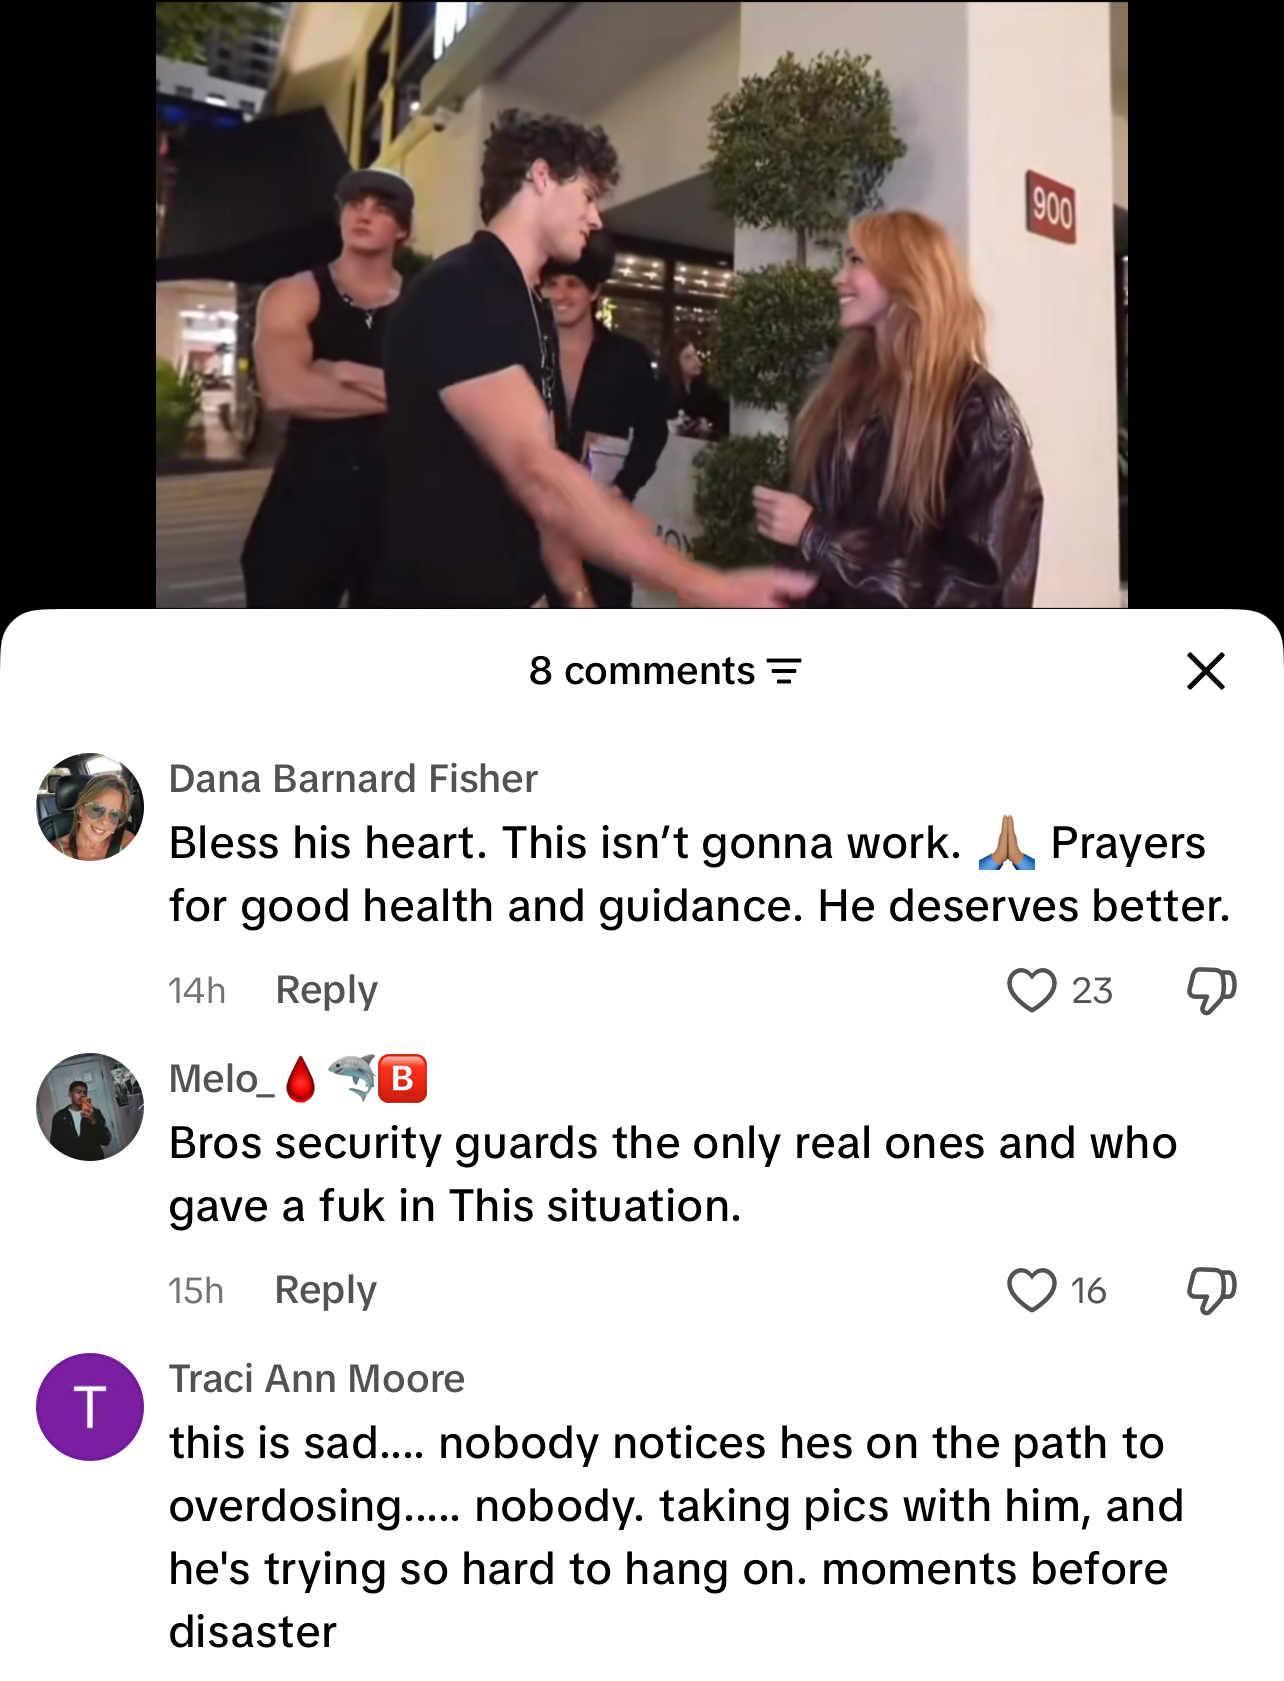
Task: Select Traci Ann Moore's comment text
Action: coord(676,1537)
